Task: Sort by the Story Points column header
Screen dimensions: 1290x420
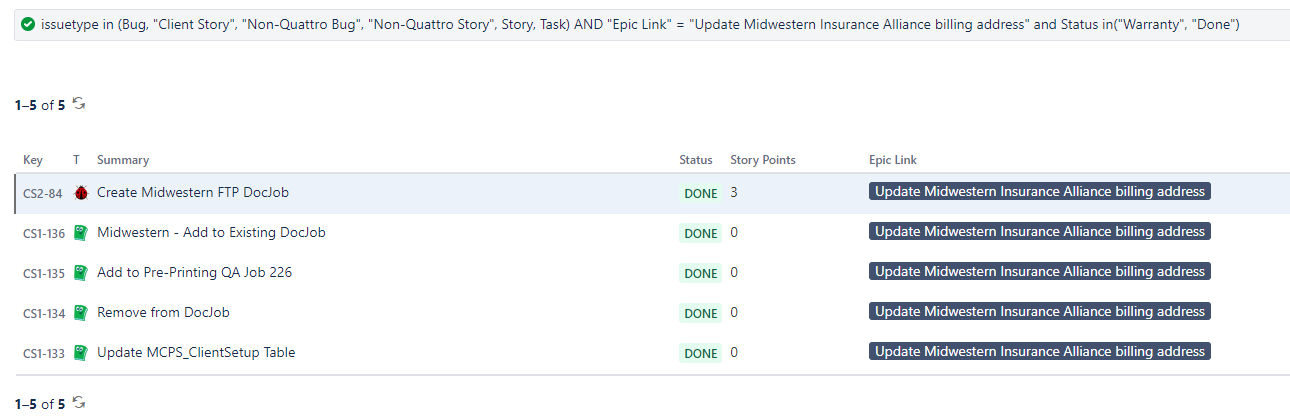Action: [x=763, y=160]
